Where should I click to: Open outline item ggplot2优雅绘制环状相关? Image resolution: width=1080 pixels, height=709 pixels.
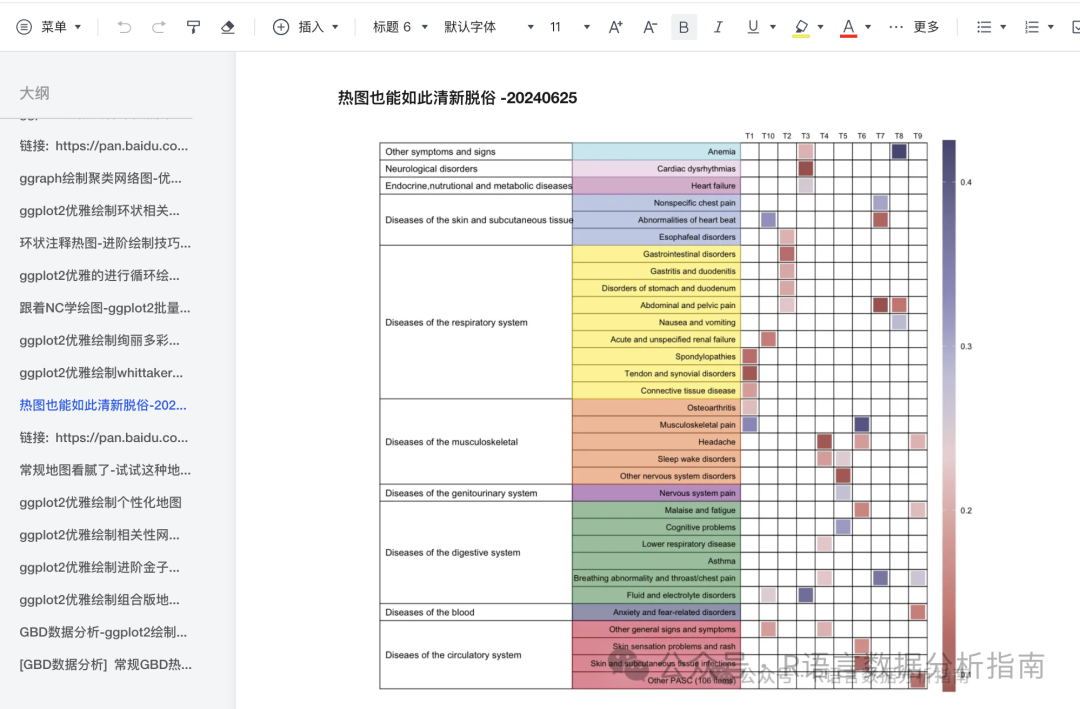100,211
